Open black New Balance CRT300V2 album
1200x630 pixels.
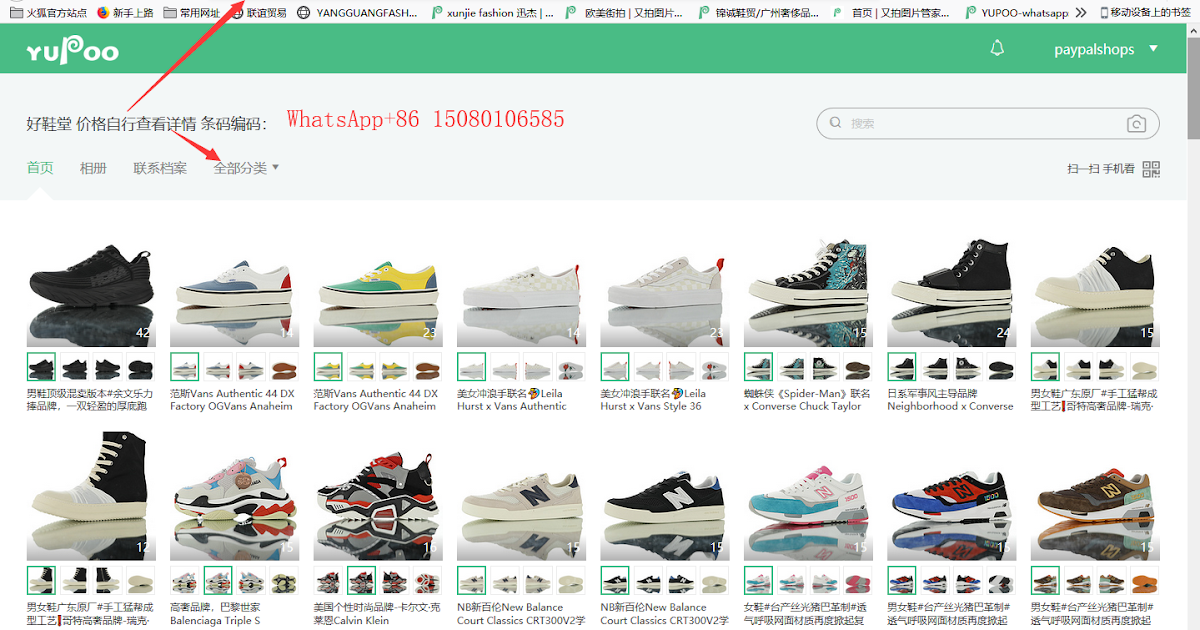point(664,496)
